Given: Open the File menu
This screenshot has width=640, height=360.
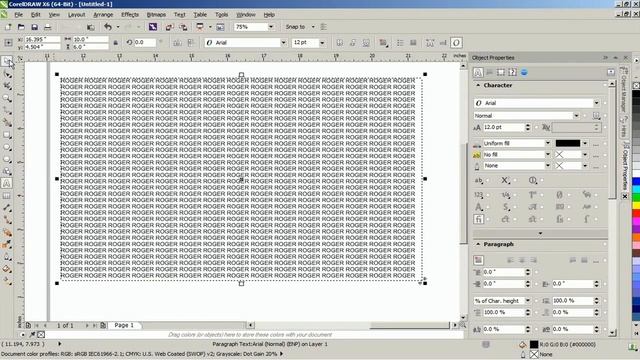Looking at the screenshot, I should pyautogui.click(x=19, y=15).
